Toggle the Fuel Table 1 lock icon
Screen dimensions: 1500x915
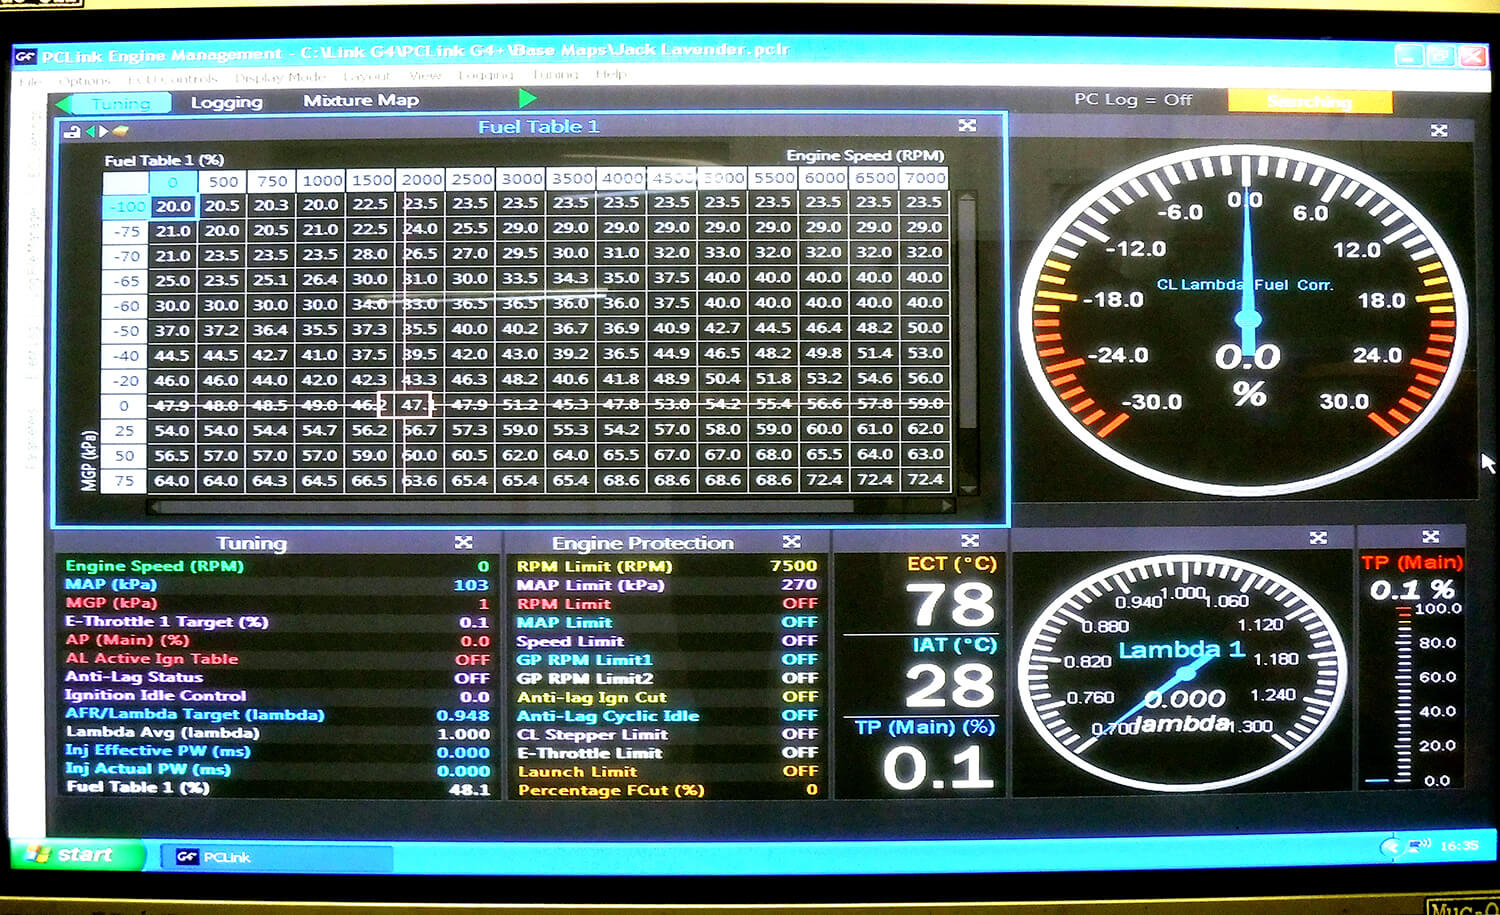tap(72, 132)
